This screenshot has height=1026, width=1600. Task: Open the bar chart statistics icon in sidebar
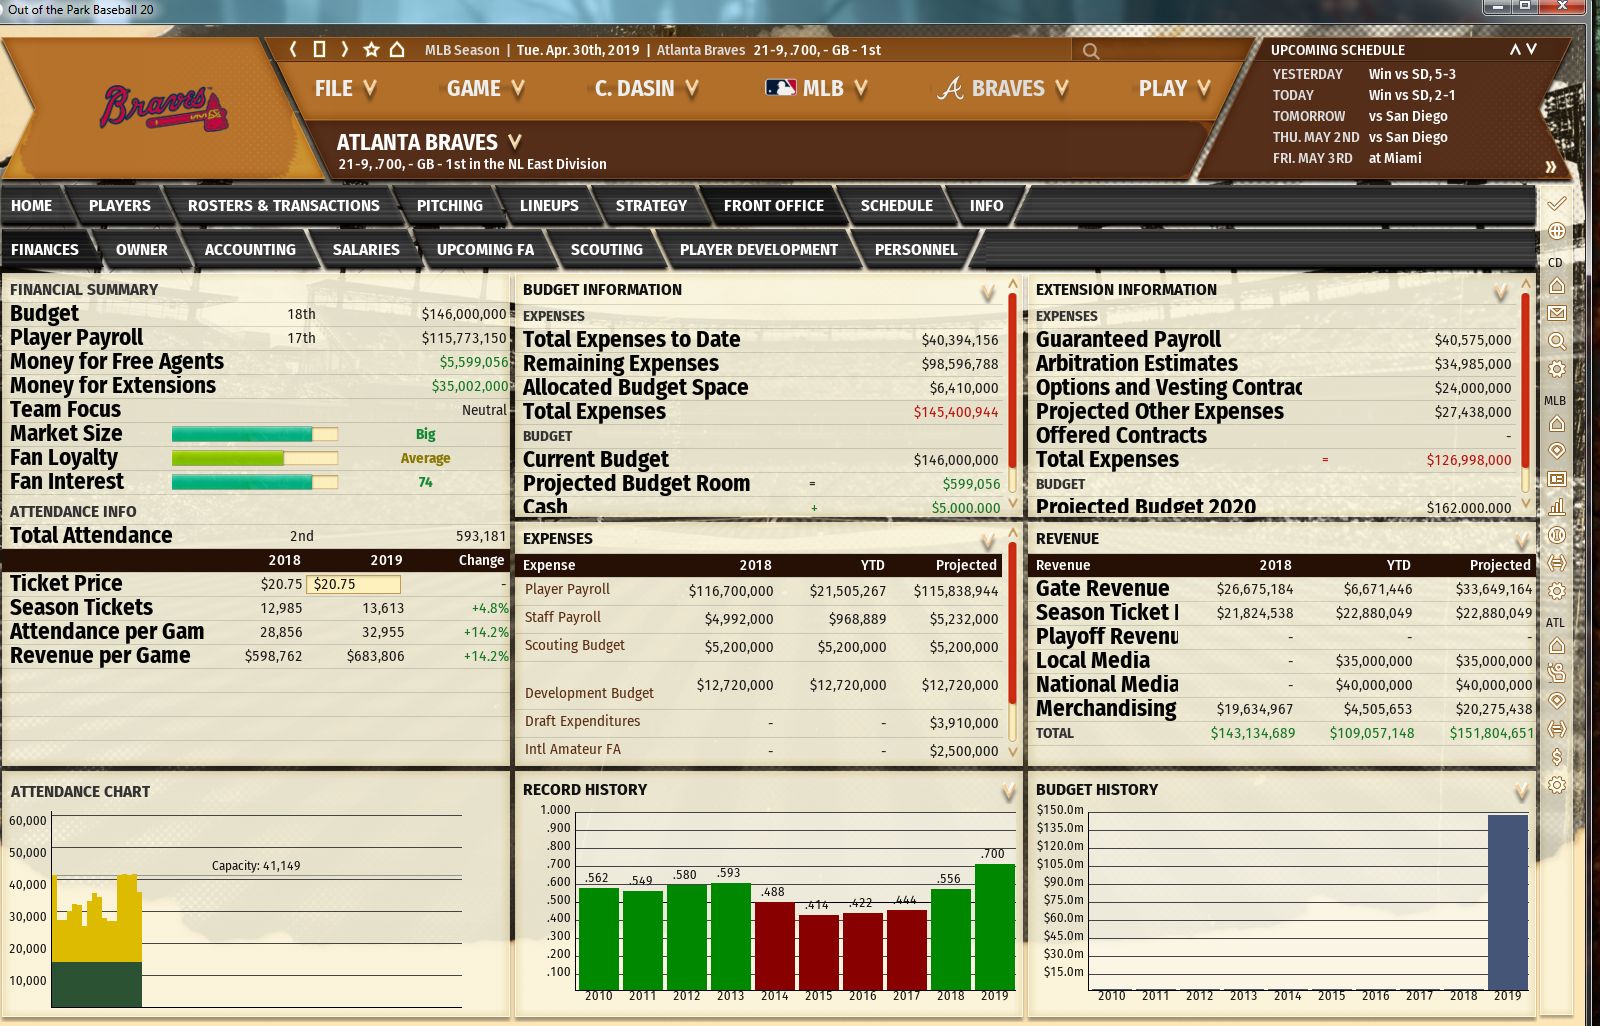tap(1557, 507)
